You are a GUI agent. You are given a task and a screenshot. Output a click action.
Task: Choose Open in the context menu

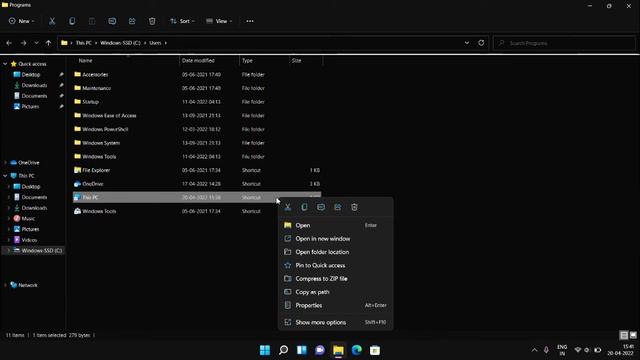click(x=335, y=225)
